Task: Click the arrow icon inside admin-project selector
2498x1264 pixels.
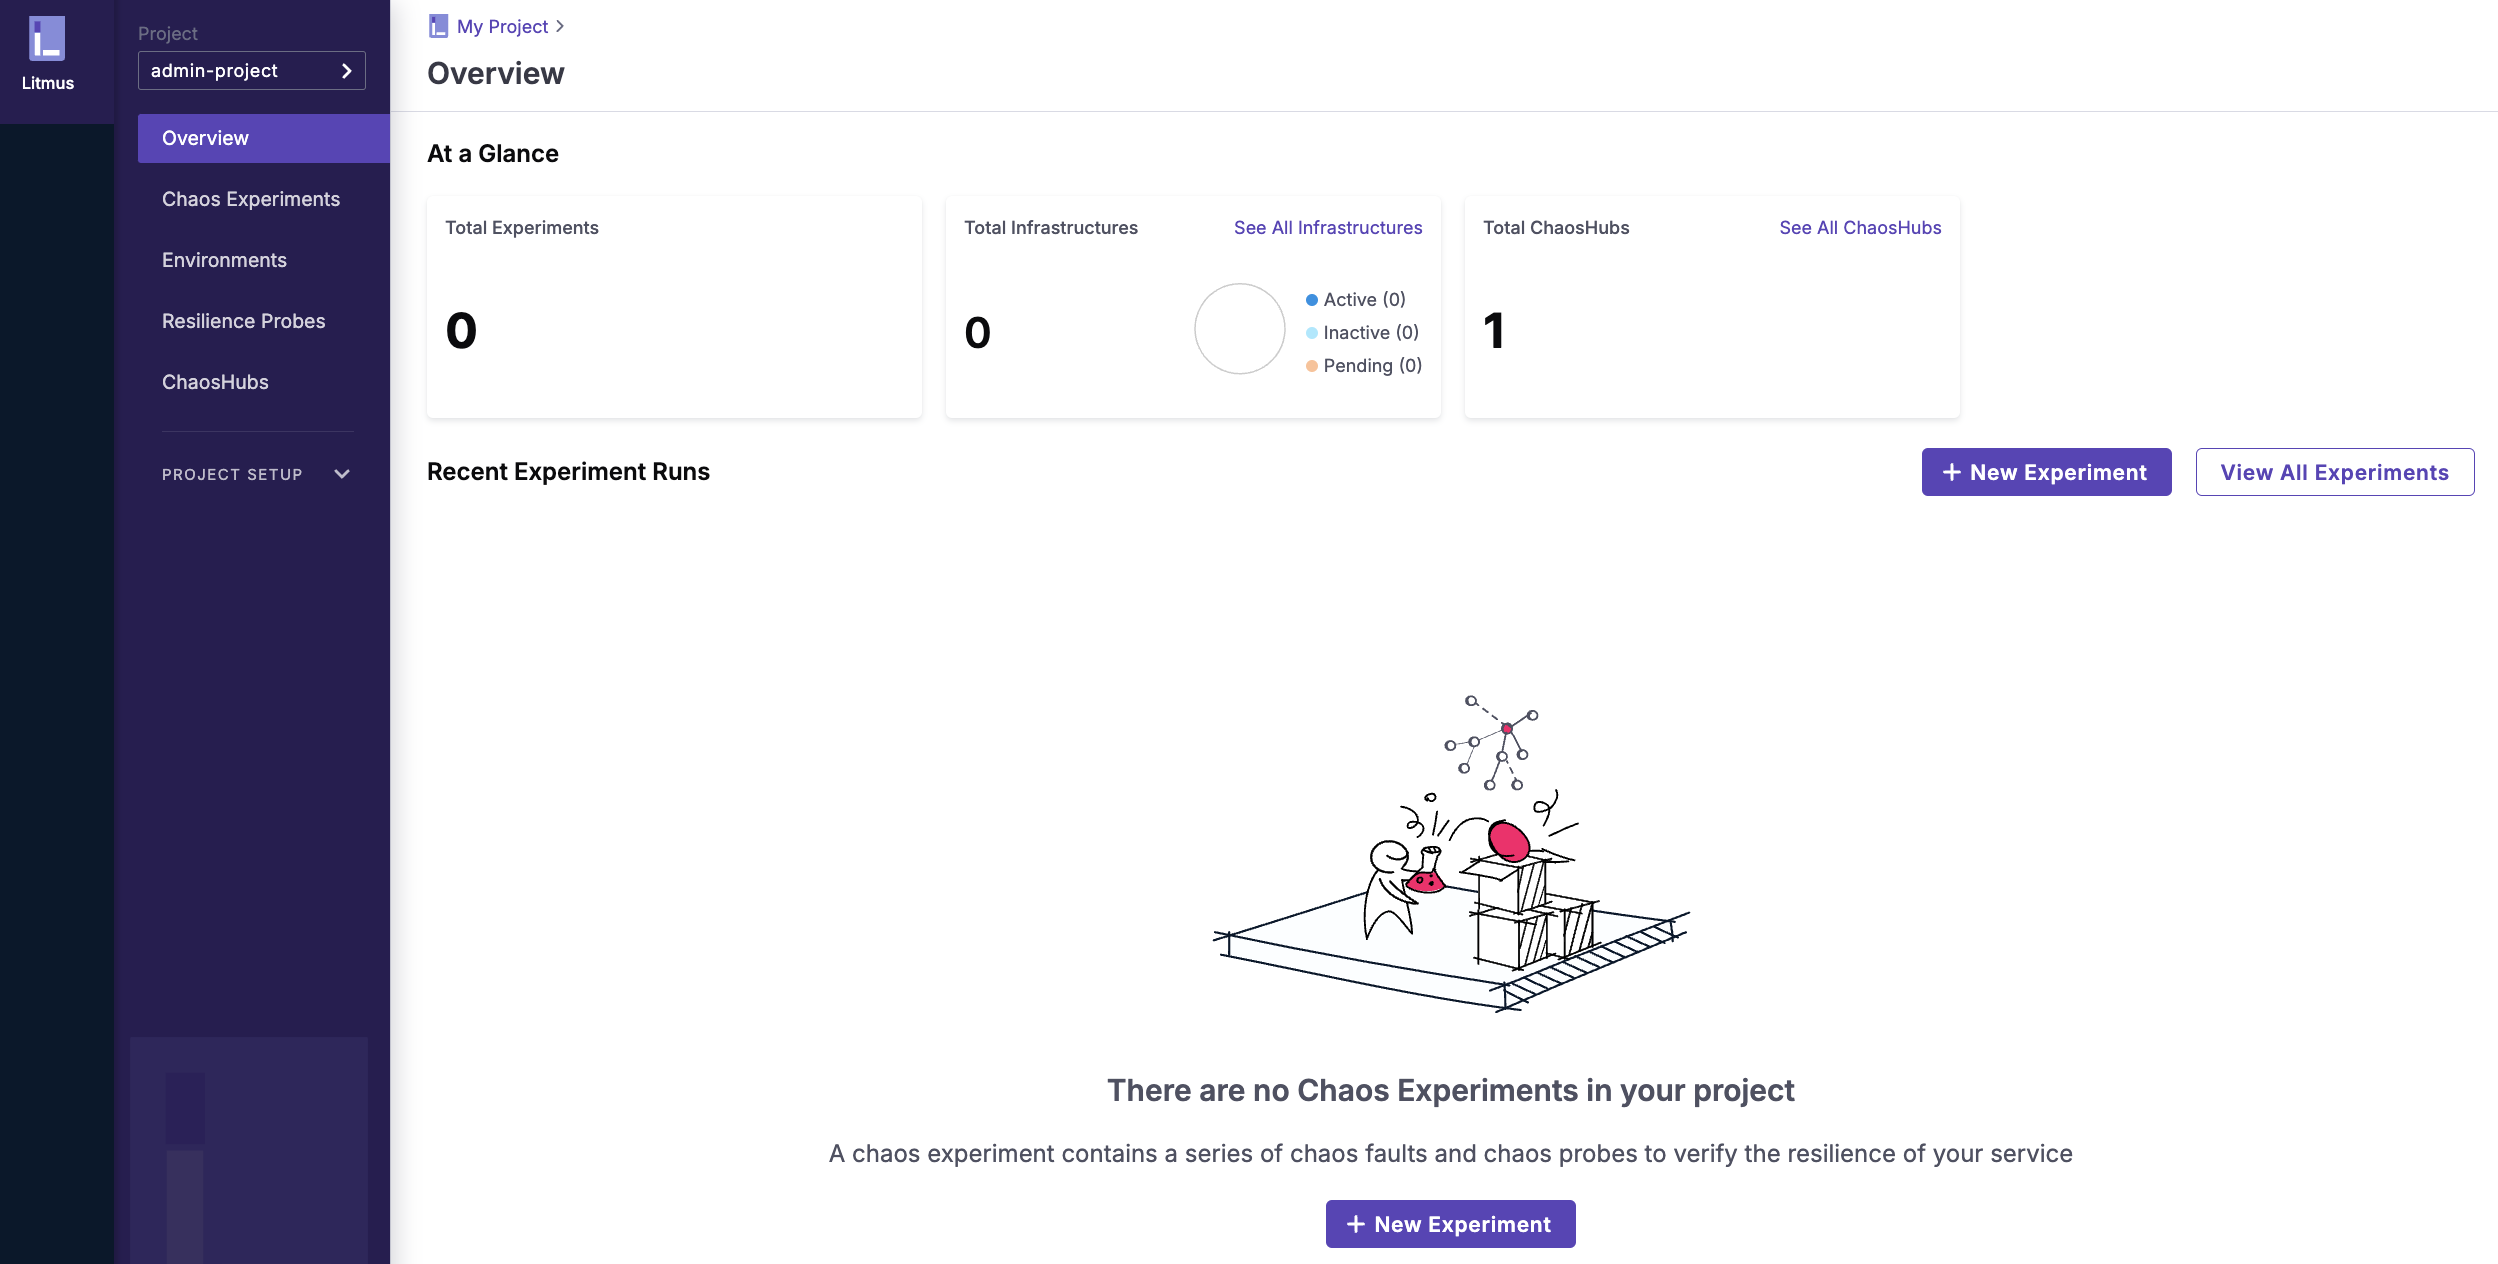Action: click(347, 70)
